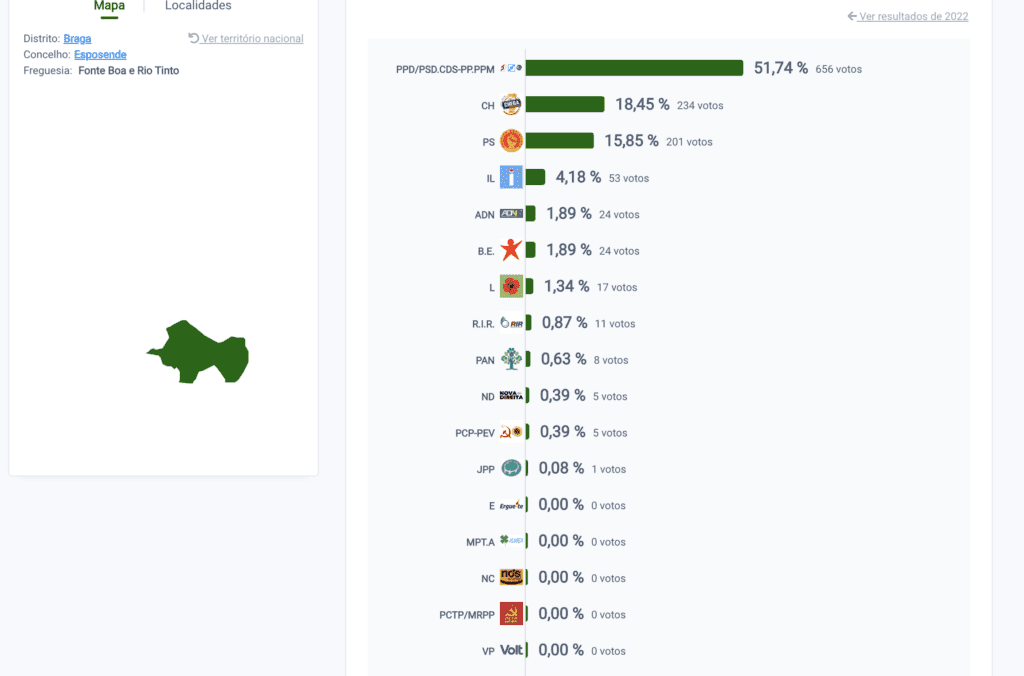
Task: Click the green Fonte Boa map shape
Action: pyautogui.click(x=198, y=353)
